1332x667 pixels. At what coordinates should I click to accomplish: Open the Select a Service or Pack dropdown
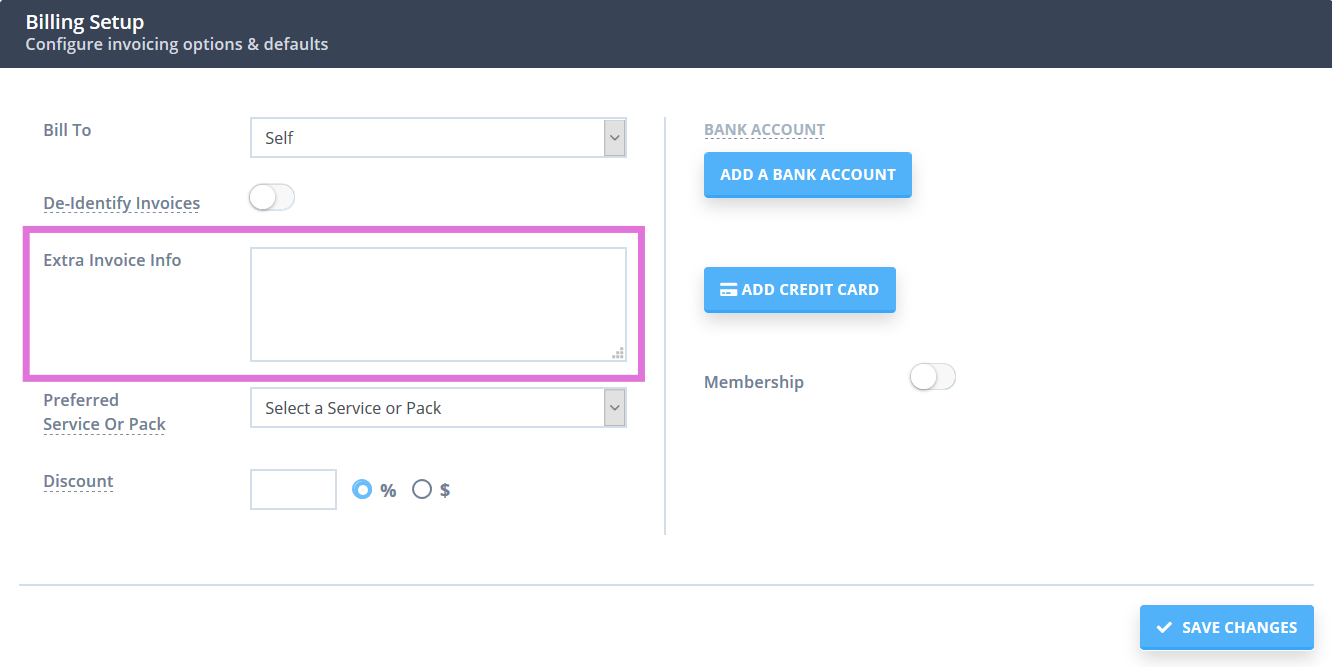click(x=438, y=407)
